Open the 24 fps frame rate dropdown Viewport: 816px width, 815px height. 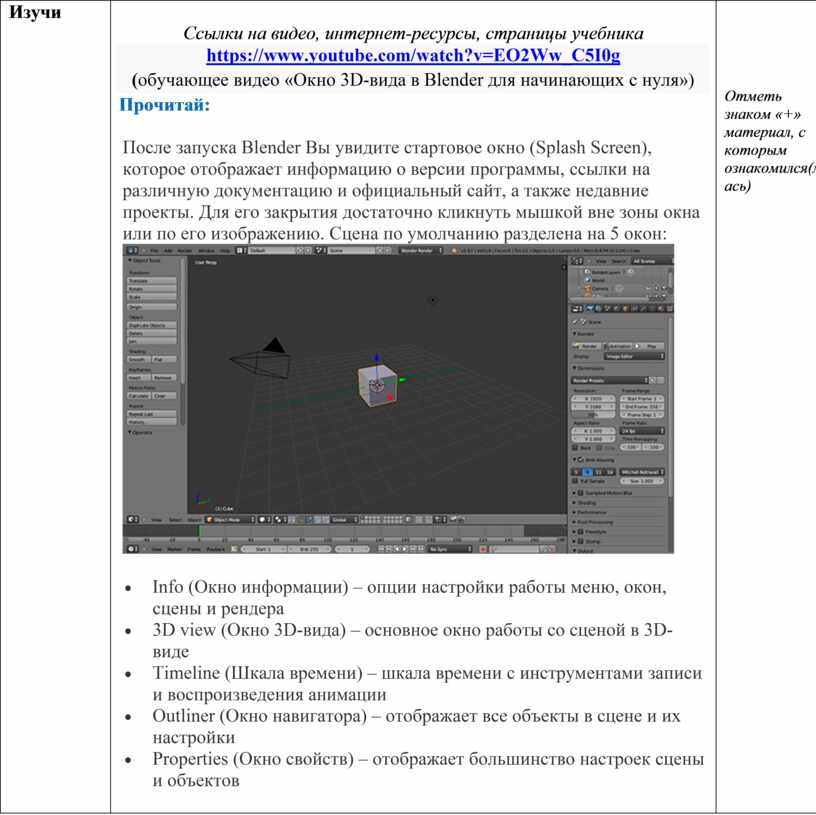(x=642, y=431)
